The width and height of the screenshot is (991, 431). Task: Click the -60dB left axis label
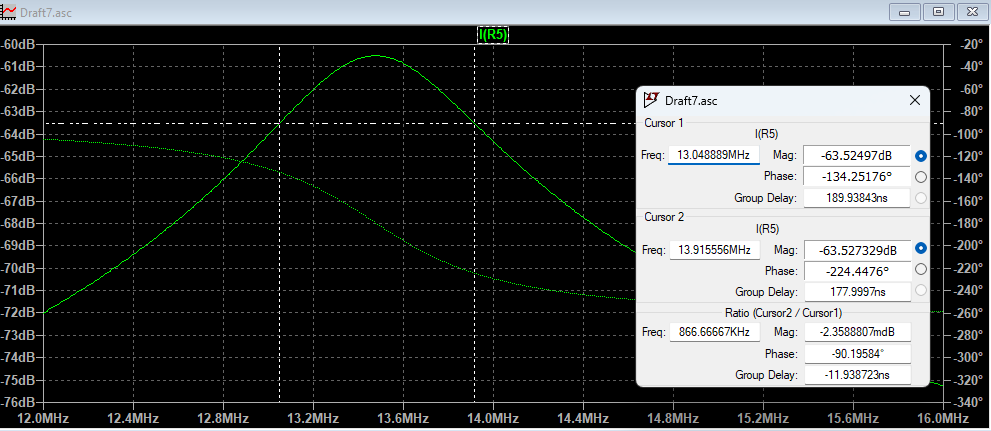click(x=18, y=44)
